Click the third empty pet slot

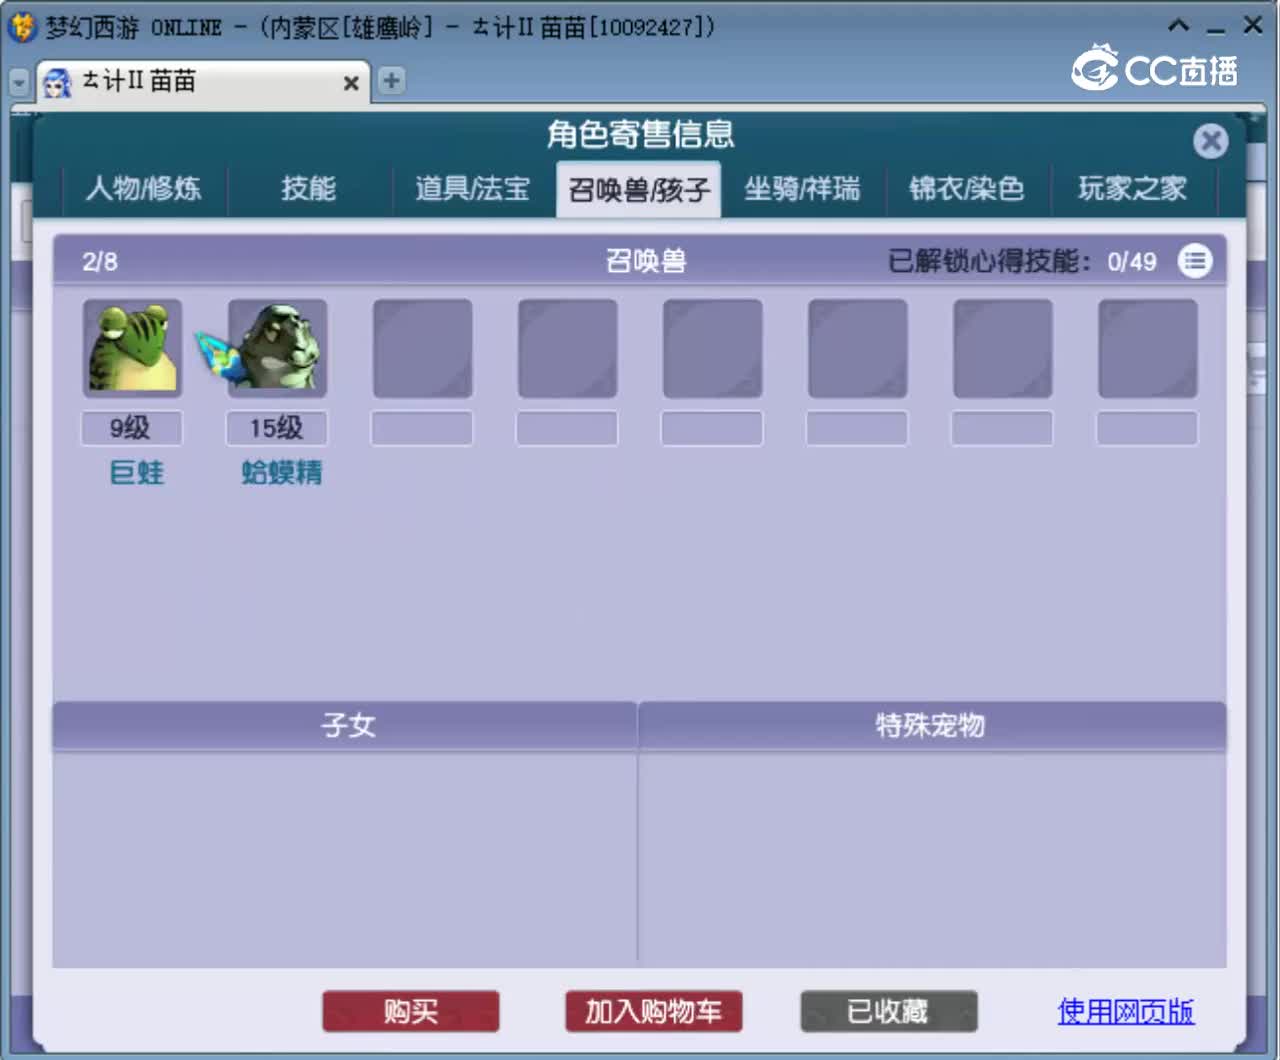click(422, 347)
